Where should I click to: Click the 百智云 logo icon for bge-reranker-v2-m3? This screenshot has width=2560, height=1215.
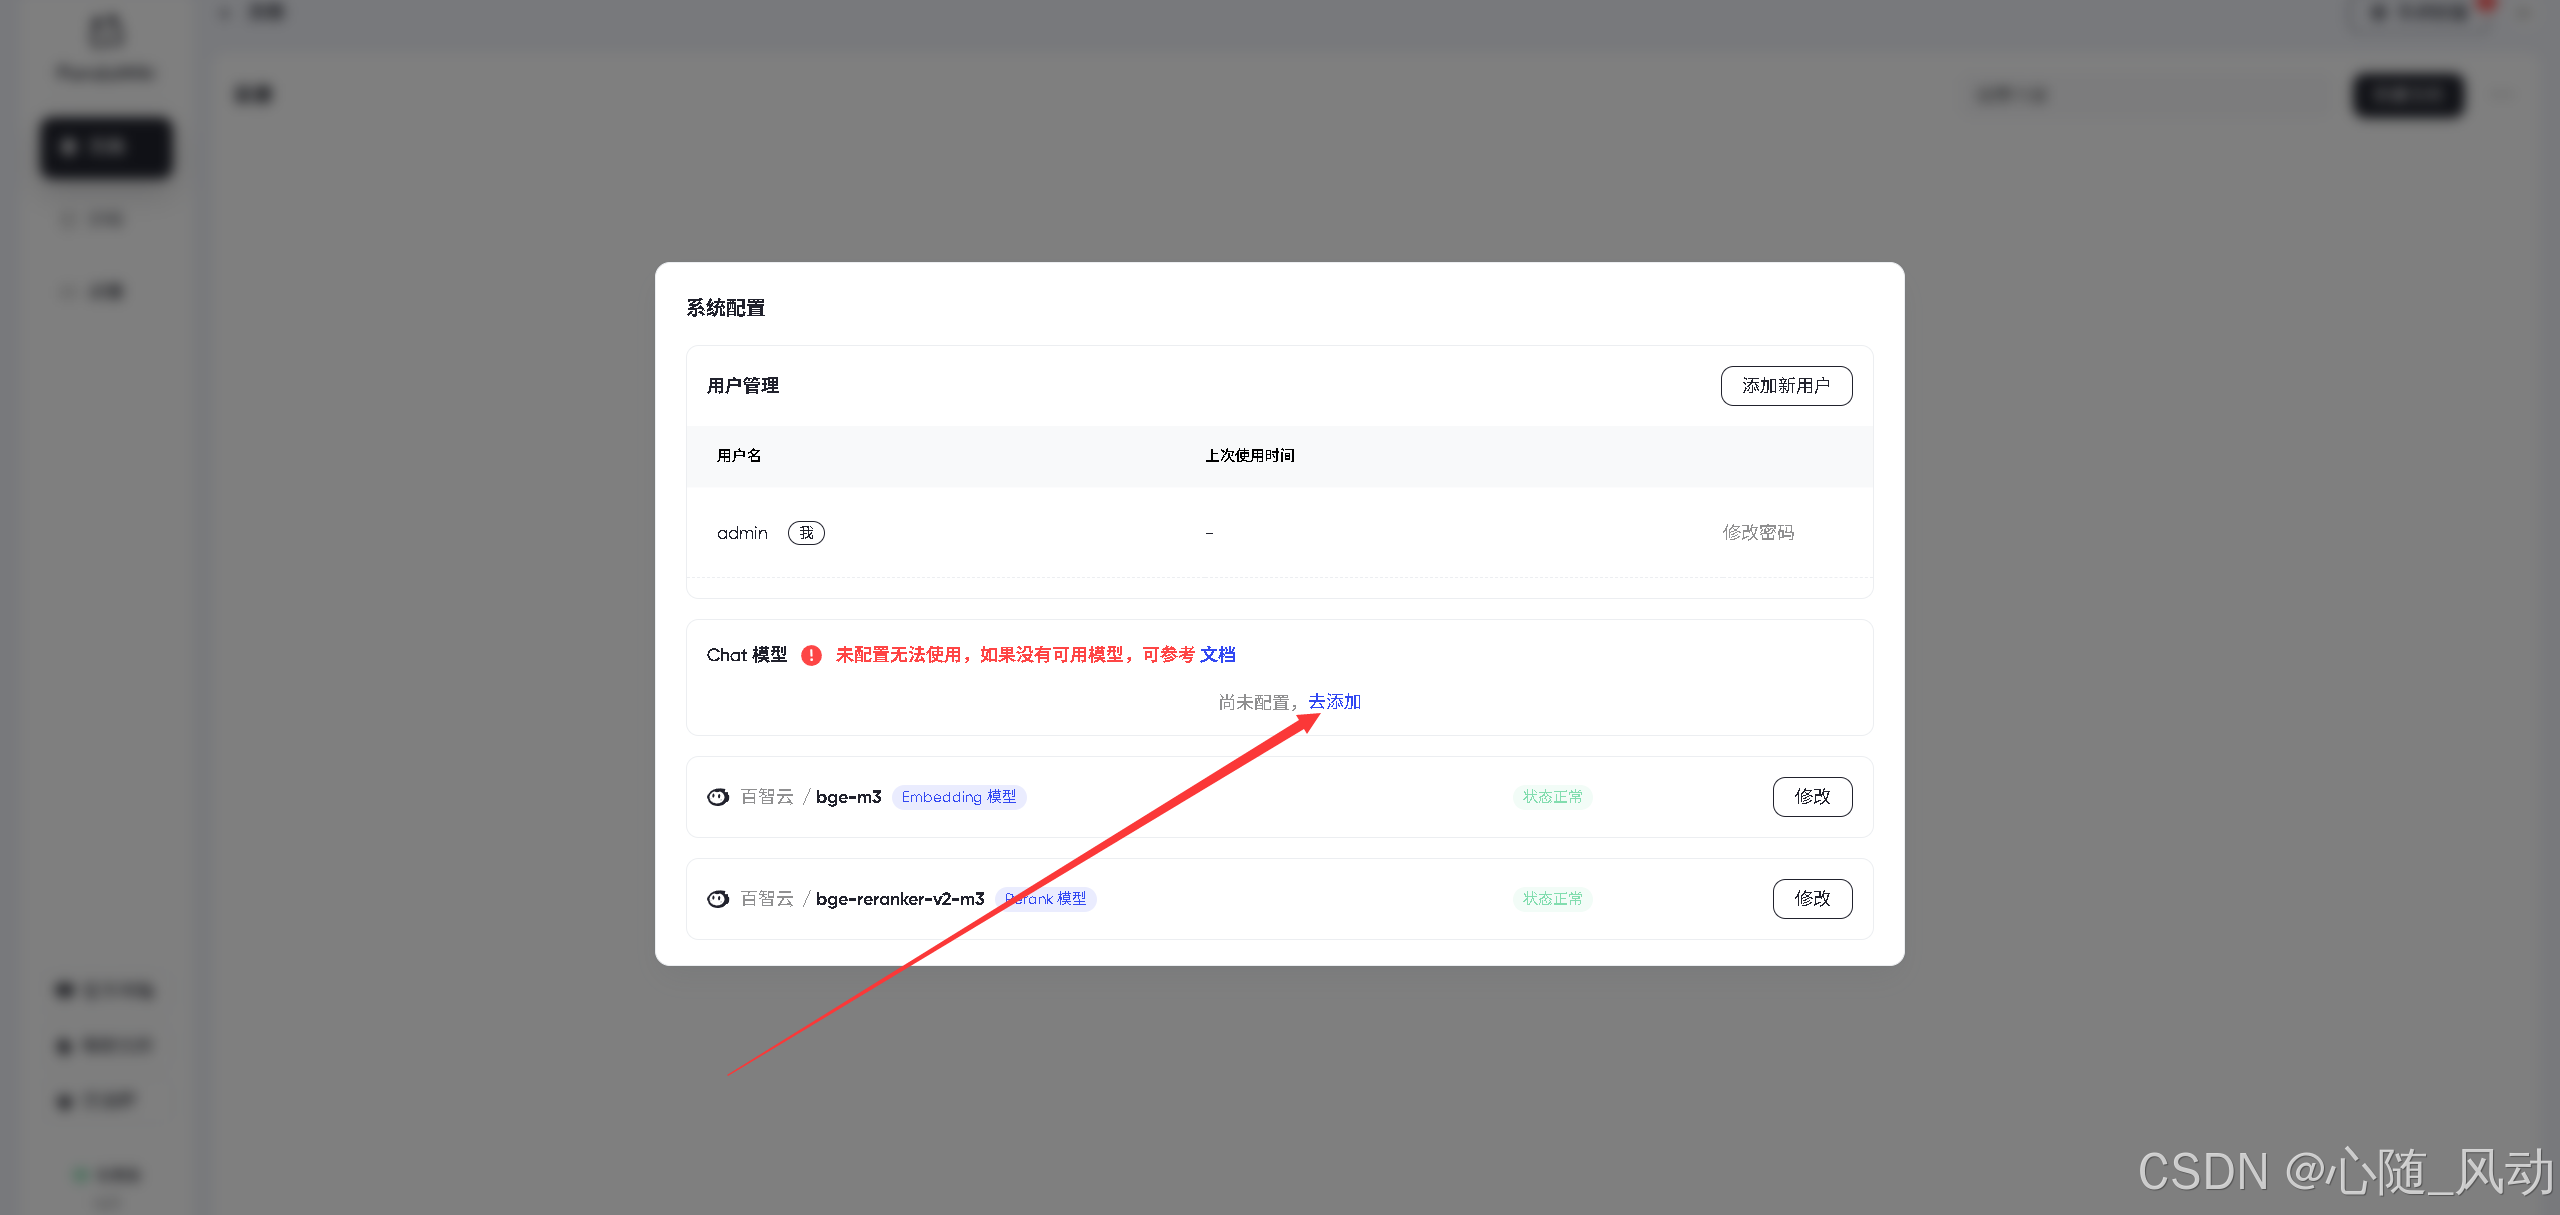[x=718, y=899]
